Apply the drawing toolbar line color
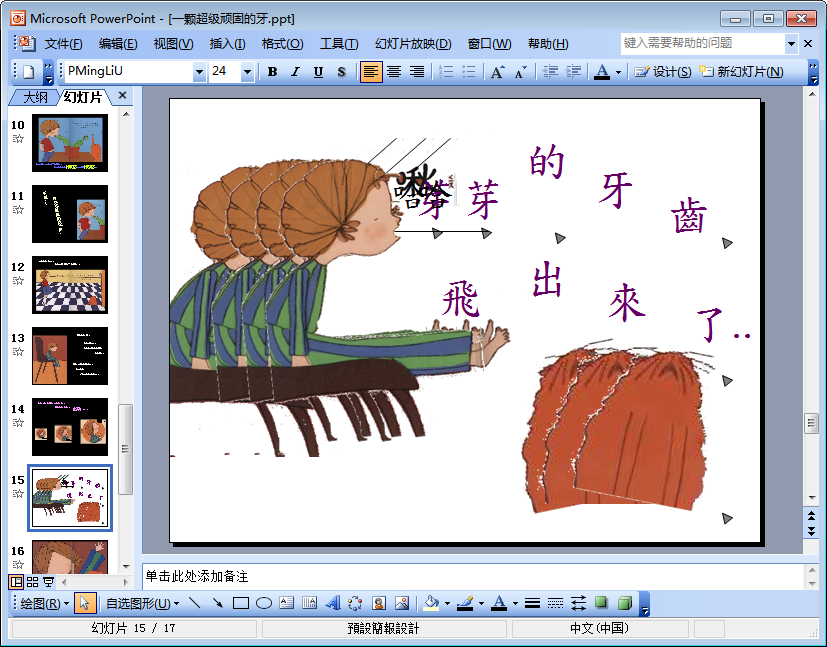Screen dimensions: 827x647 click(x=465, y=603)
